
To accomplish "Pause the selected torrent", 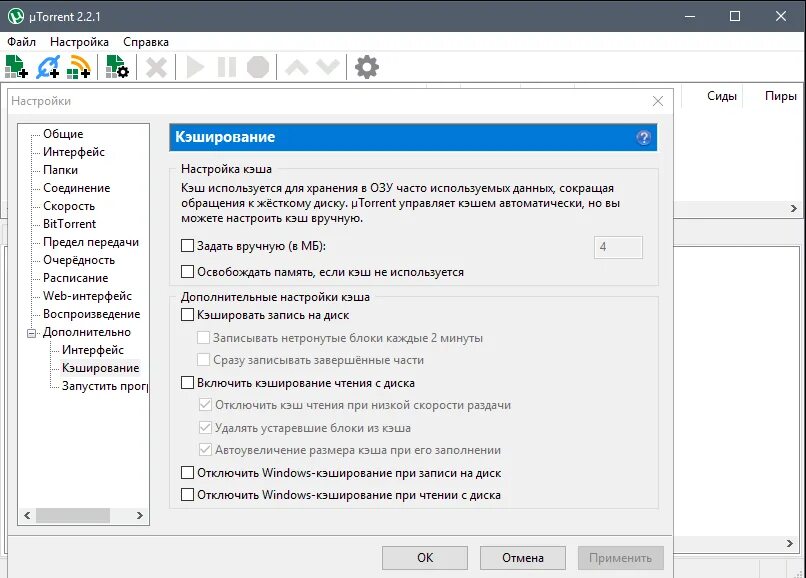I will [227, 66].
